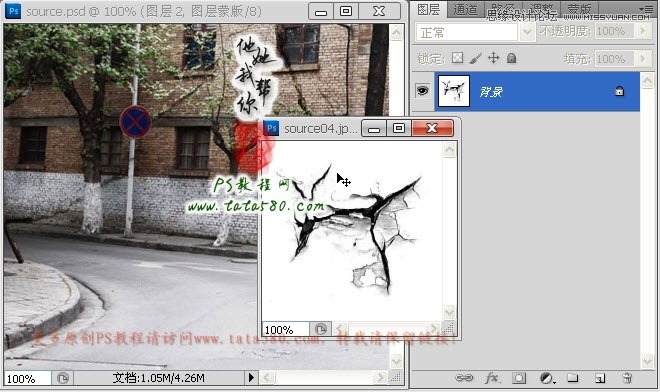
Task: Maximize the source04.jpg window
Action: coord(399,128)
